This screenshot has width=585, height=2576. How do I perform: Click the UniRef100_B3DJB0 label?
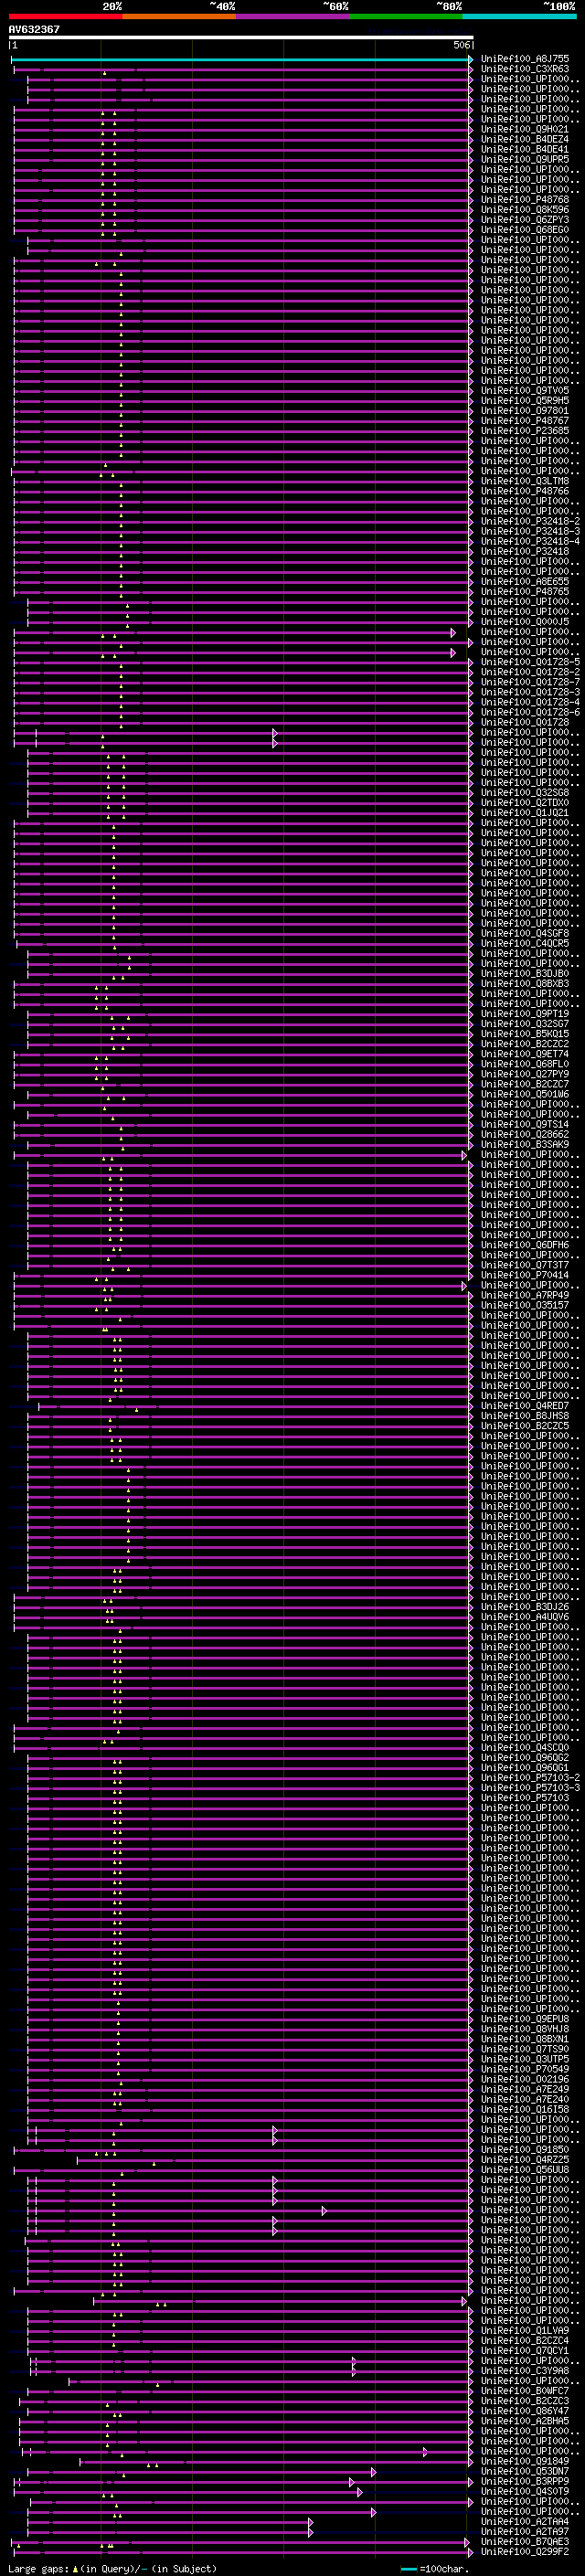coord(525,973)
